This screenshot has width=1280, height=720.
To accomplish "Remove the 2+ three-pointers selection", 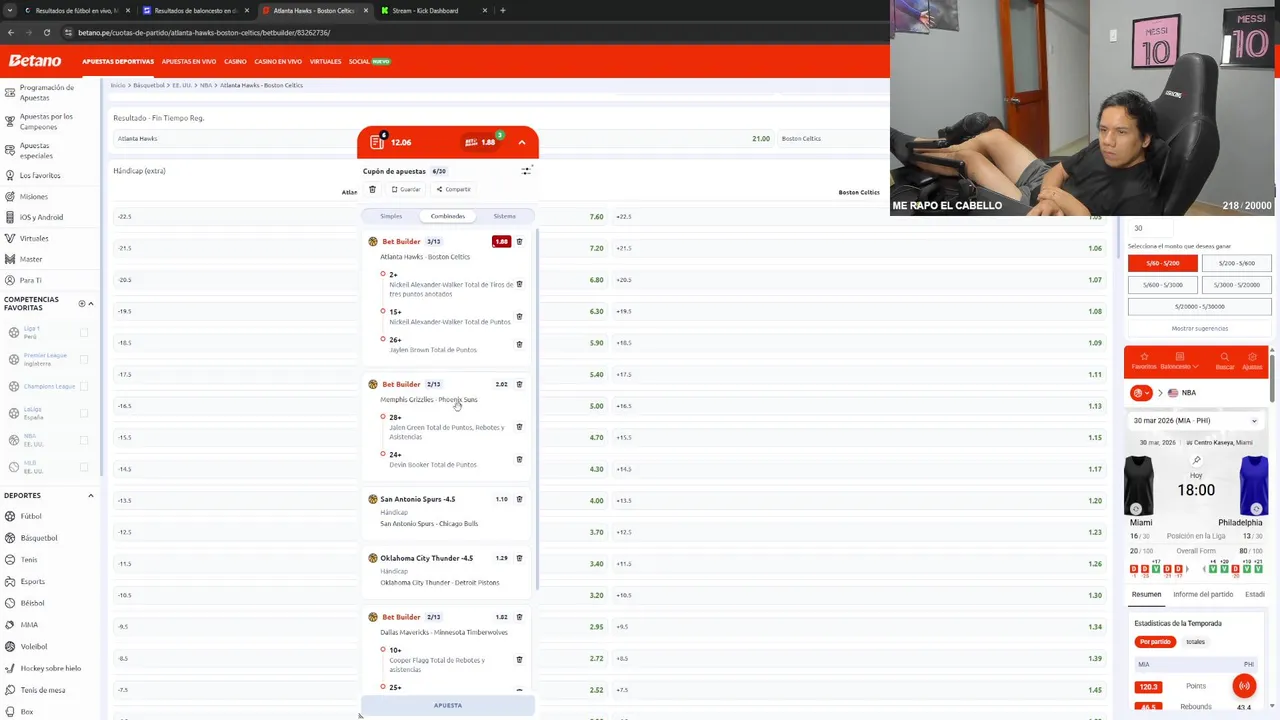I will coord(519,284).
